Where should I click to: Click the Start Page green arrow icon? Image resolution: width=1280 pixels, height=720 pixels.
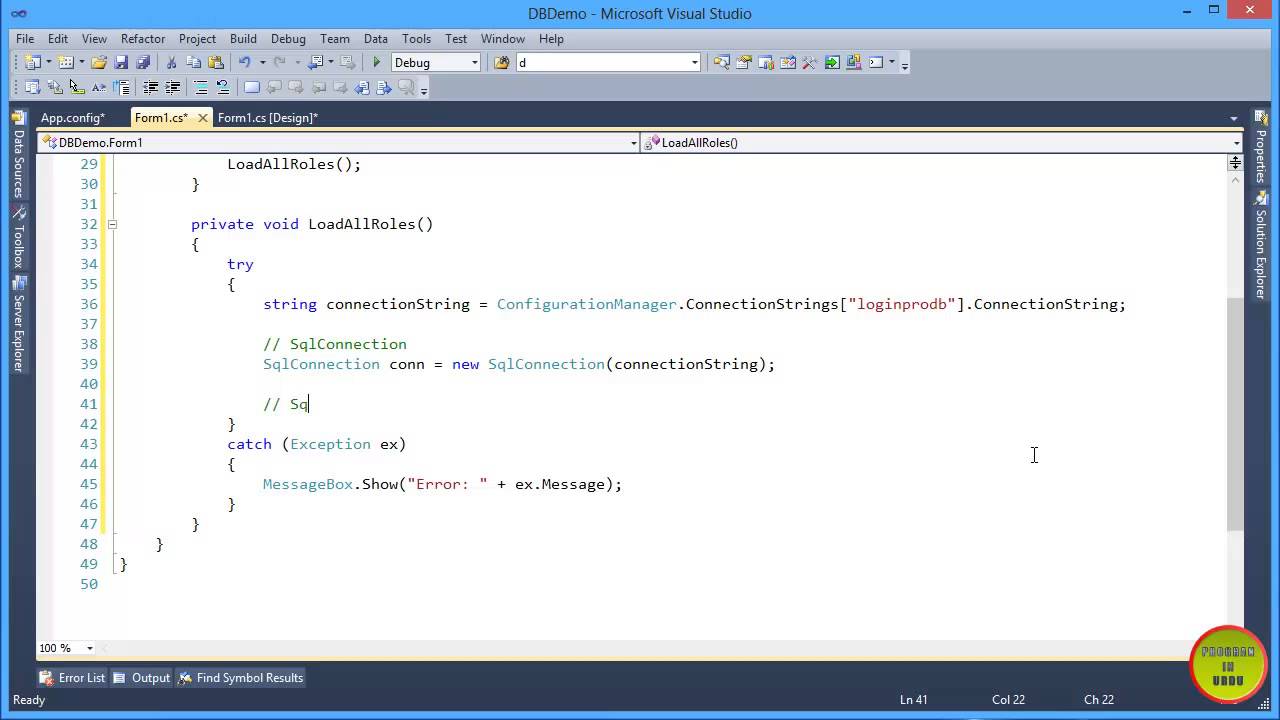[832, 62]
